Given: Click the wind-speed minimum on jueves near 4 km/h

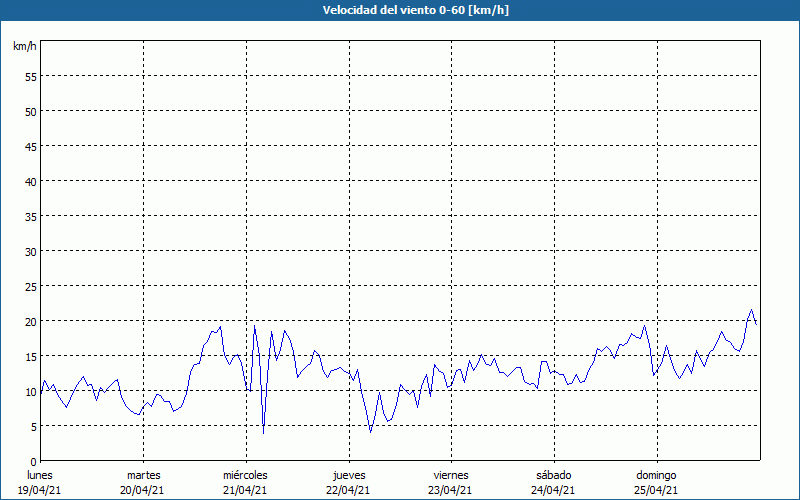Looking at the screenshot, I should [370, 432].
